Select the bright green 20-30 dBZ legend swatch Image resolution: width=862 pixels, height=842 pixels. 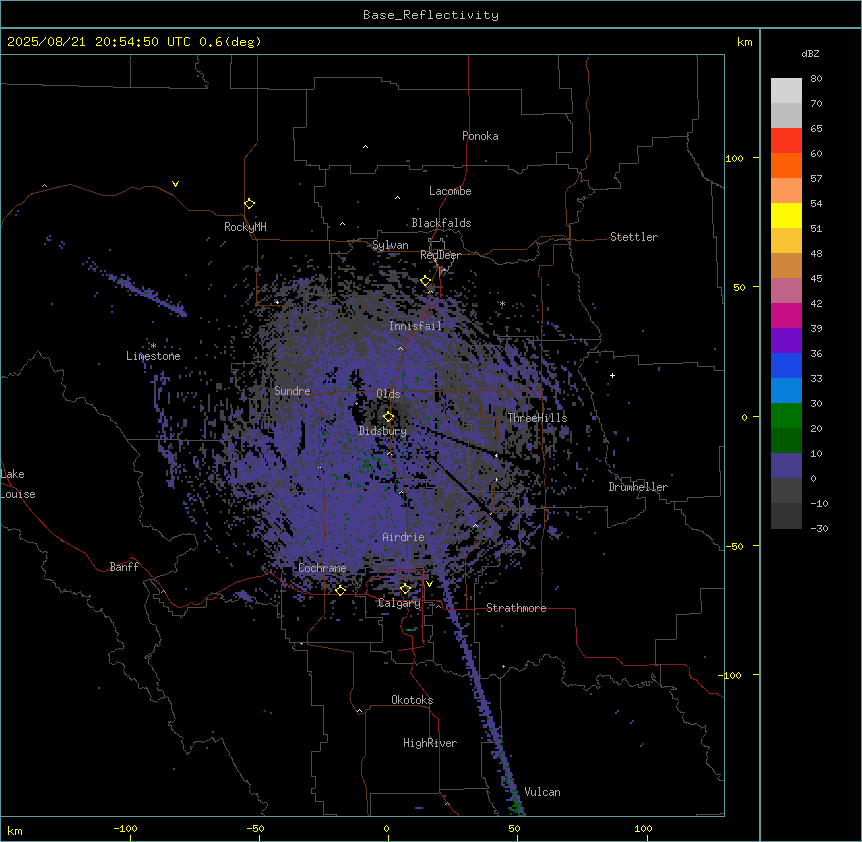[786, 416]
